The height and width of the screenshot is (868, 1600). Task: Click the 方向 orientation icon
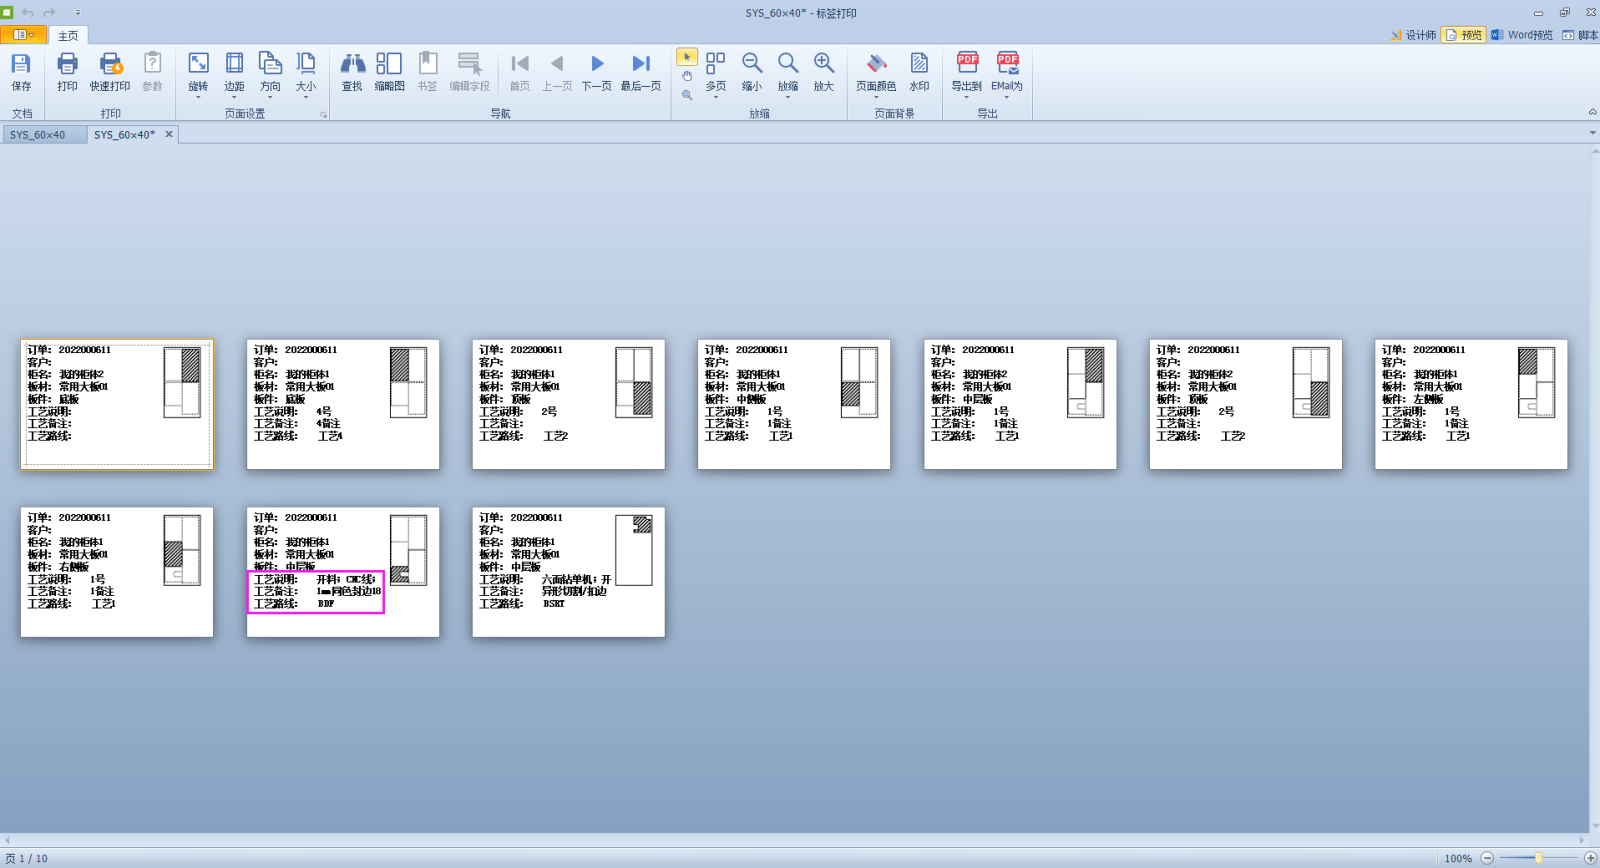tap(270, 63)
